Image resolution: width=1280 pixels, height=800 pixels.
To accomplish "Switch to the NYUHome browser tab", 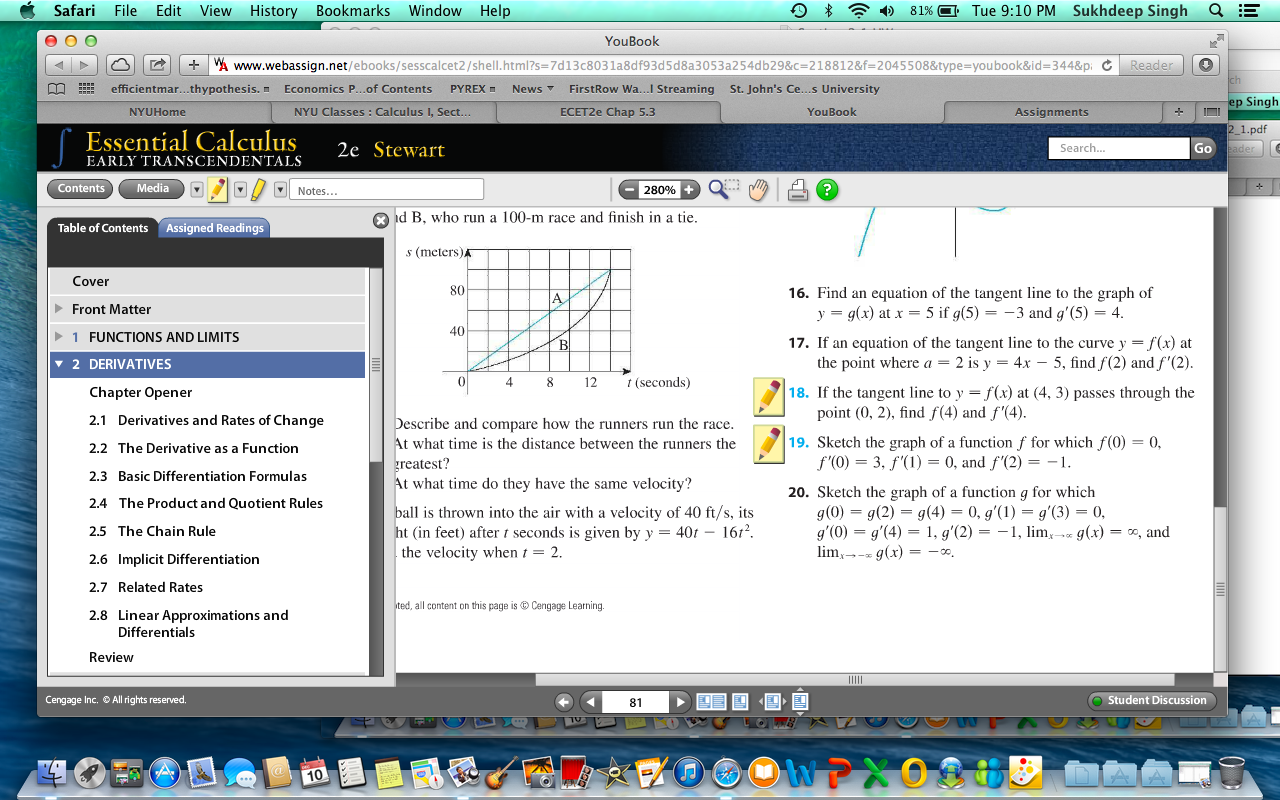I will [x=157, y=112].
